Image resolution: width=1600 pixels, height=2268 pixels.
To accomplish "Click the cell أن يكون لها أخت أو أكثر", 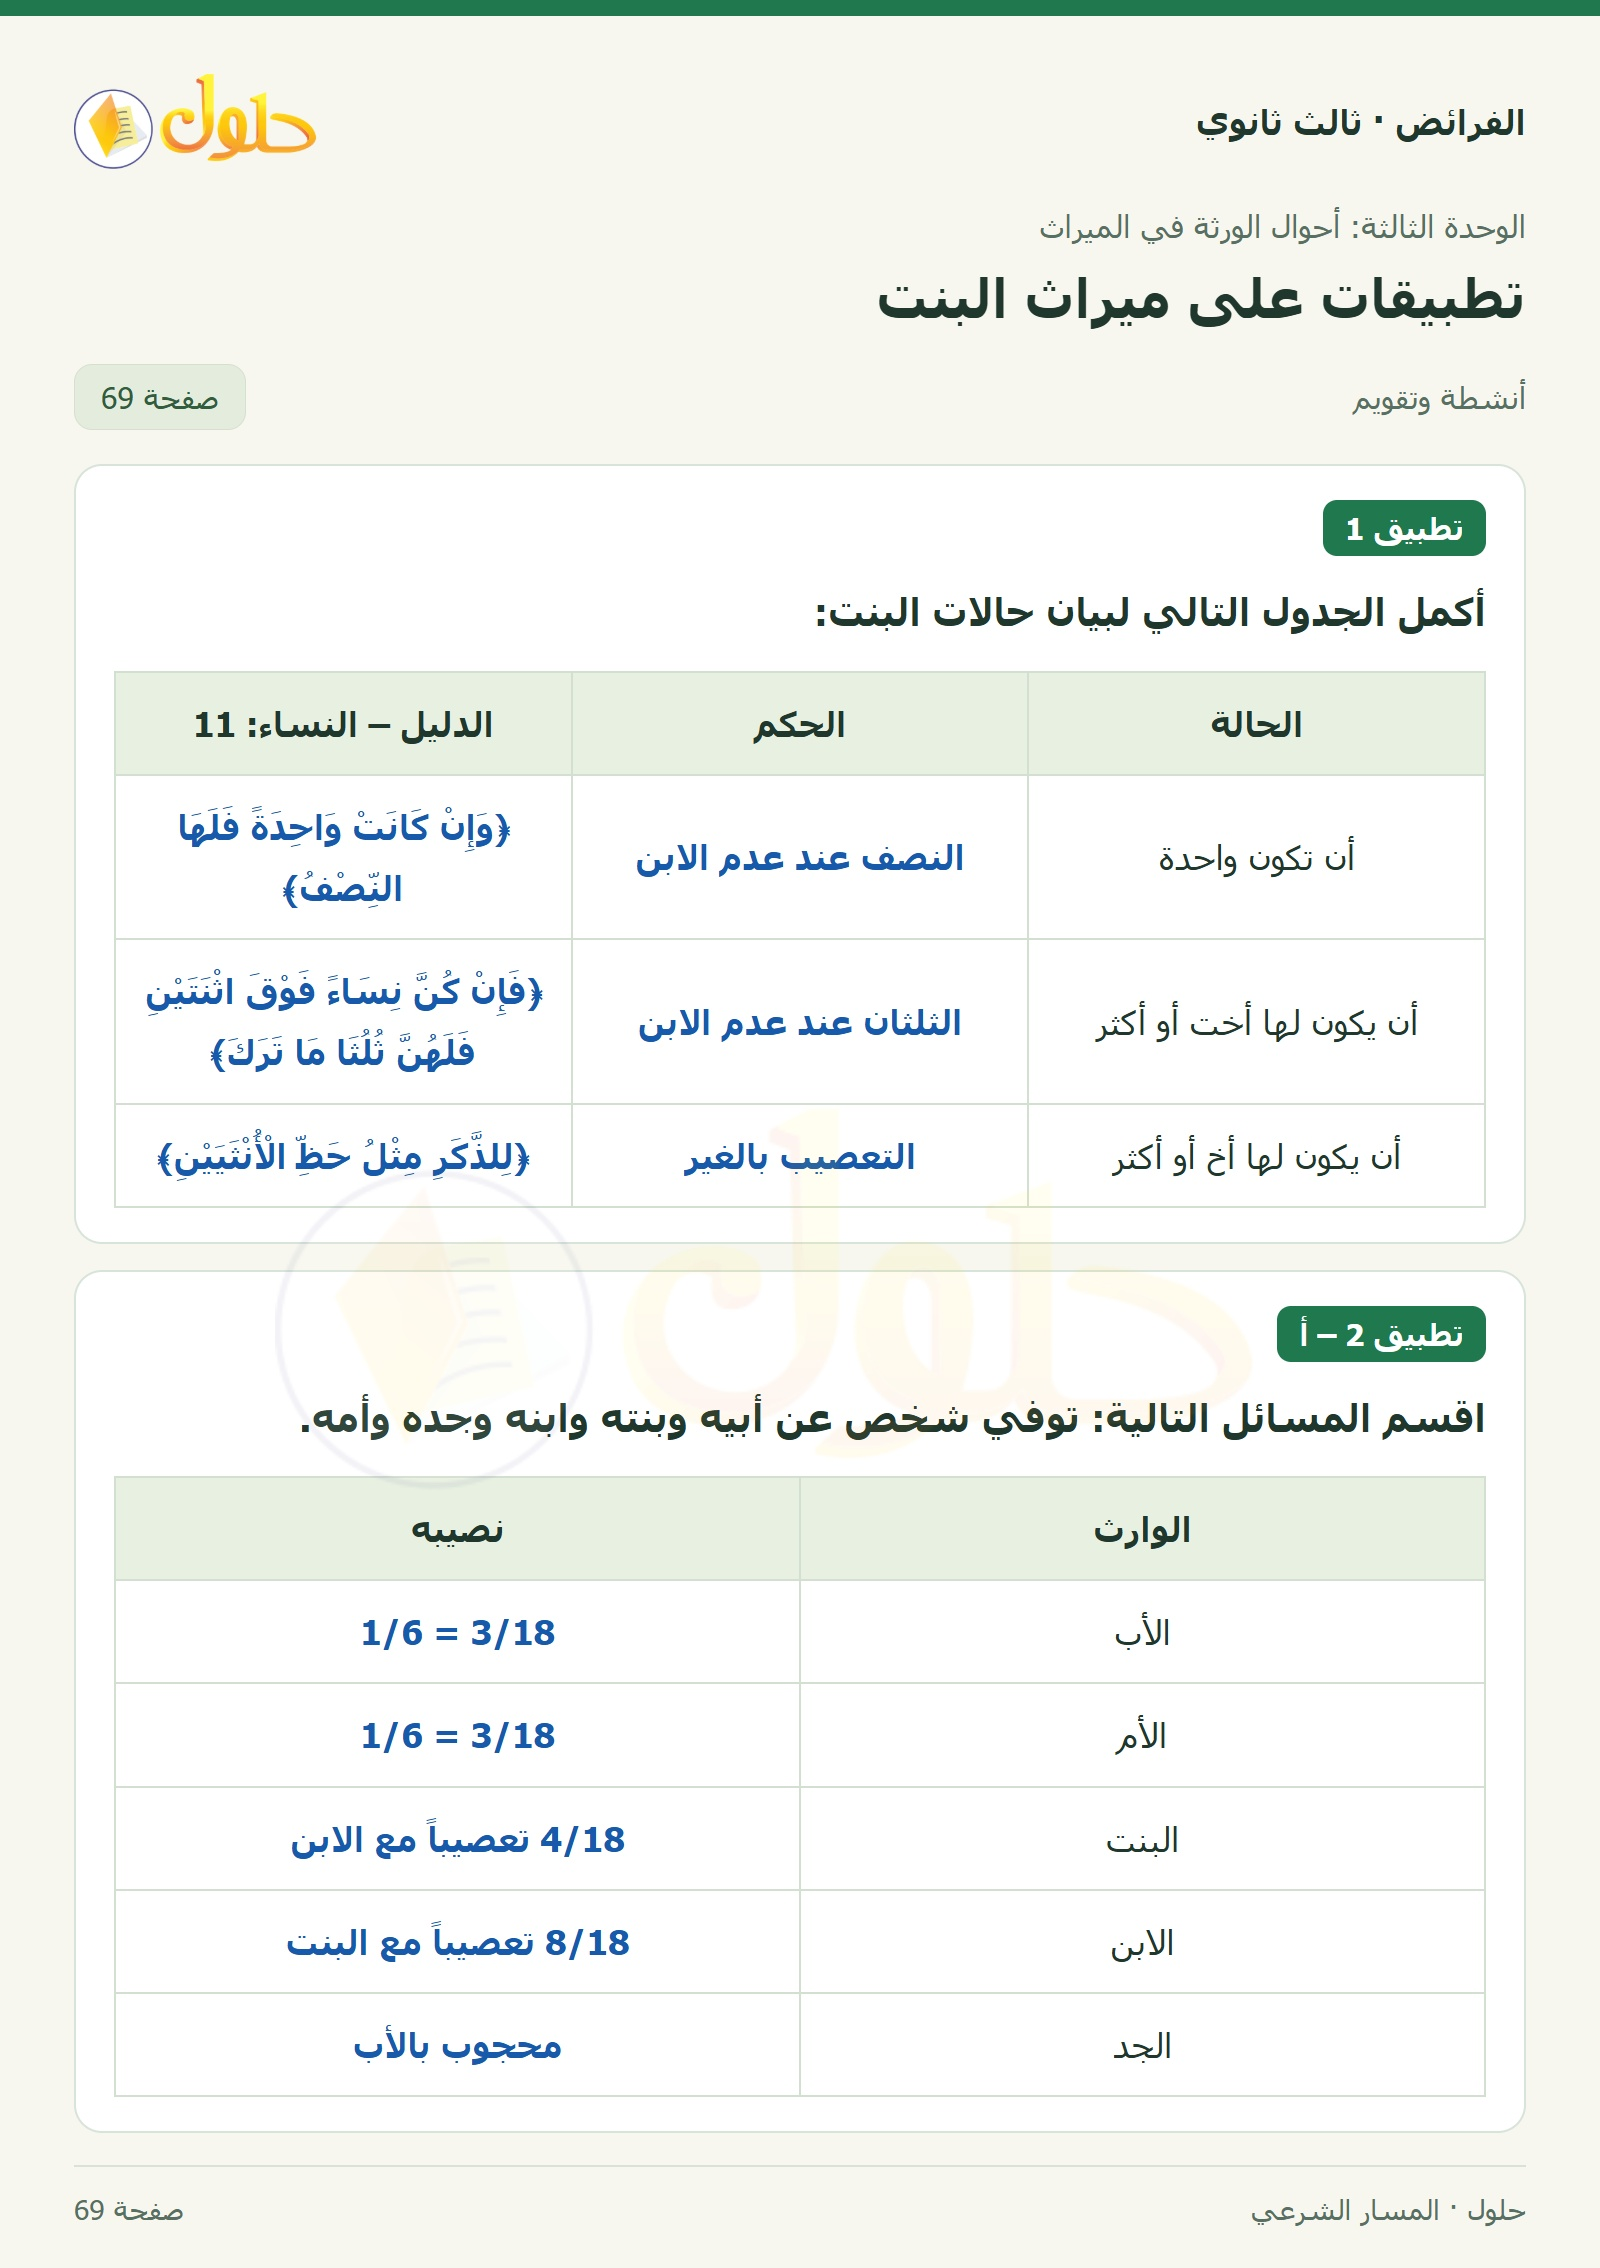I will (x=1256, y=1022).
